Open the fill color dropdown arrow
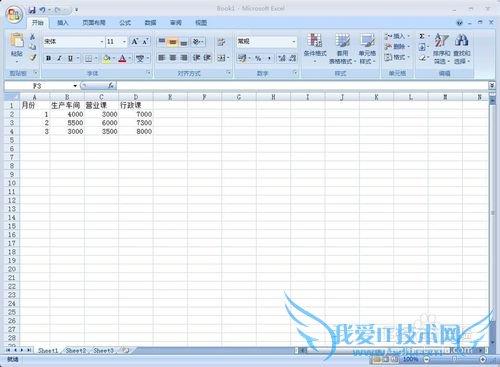 click(114, 59)
